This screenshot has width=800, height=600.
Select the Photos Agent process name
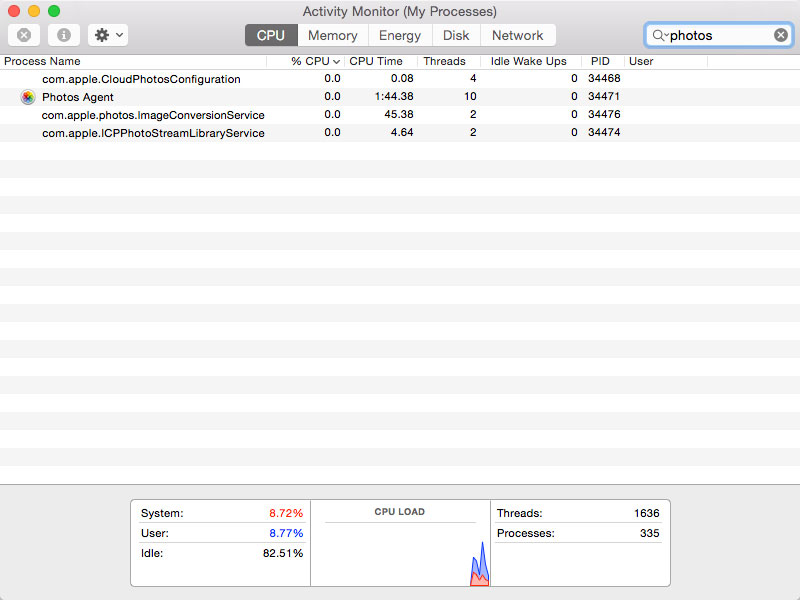point(78,97)
